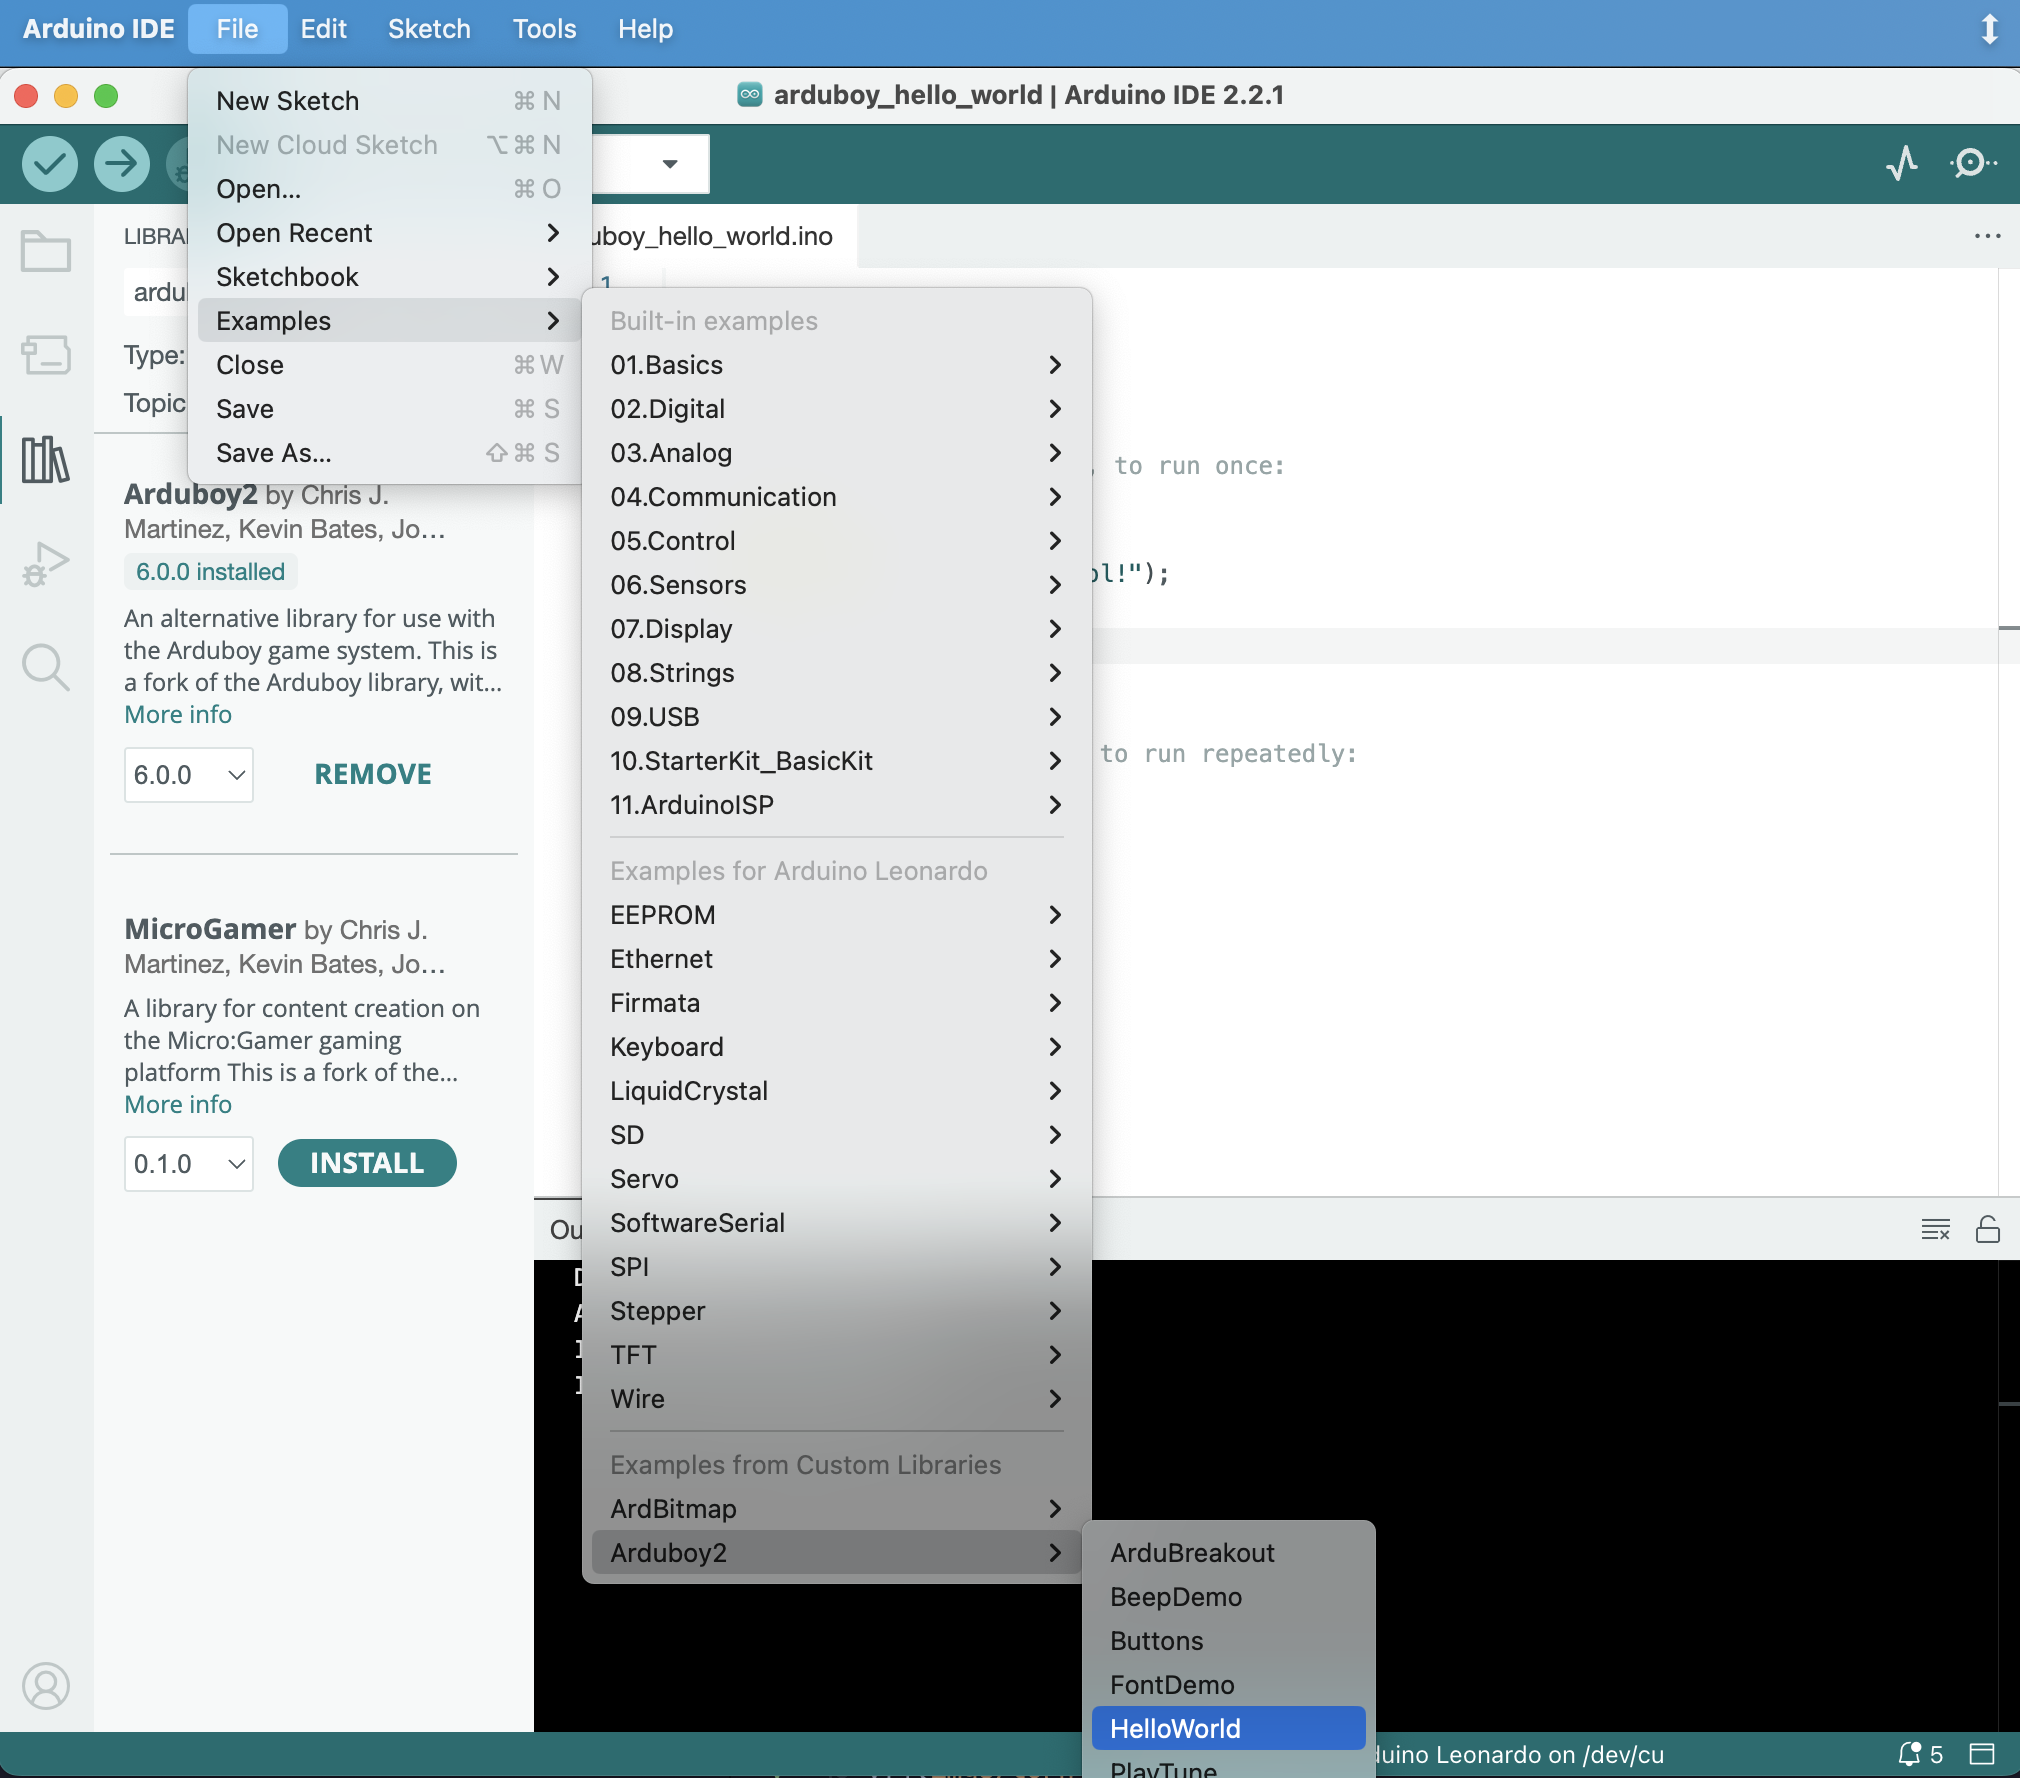Choose Save As... menu item
The width and height of the screenshot is (2020, 1778).
point(389,453)
